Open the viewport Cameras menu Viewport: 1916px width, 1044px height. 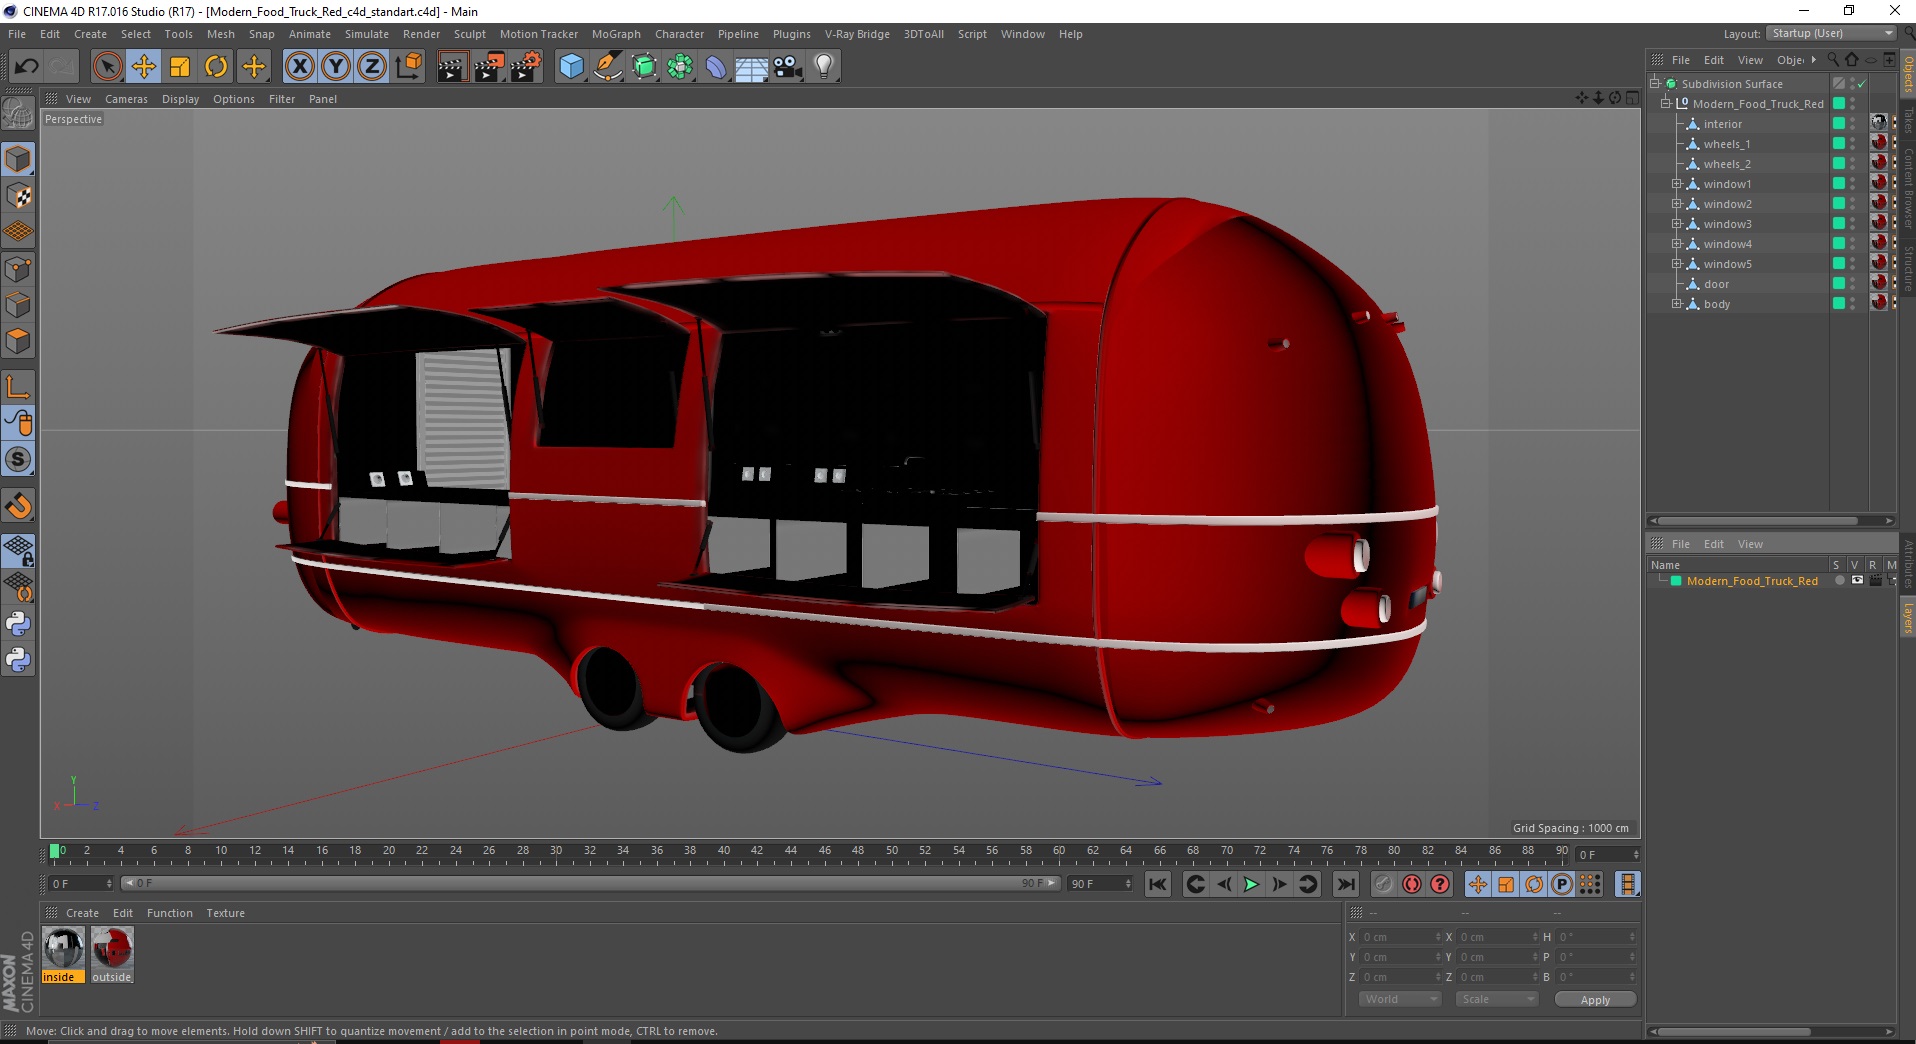126,99
